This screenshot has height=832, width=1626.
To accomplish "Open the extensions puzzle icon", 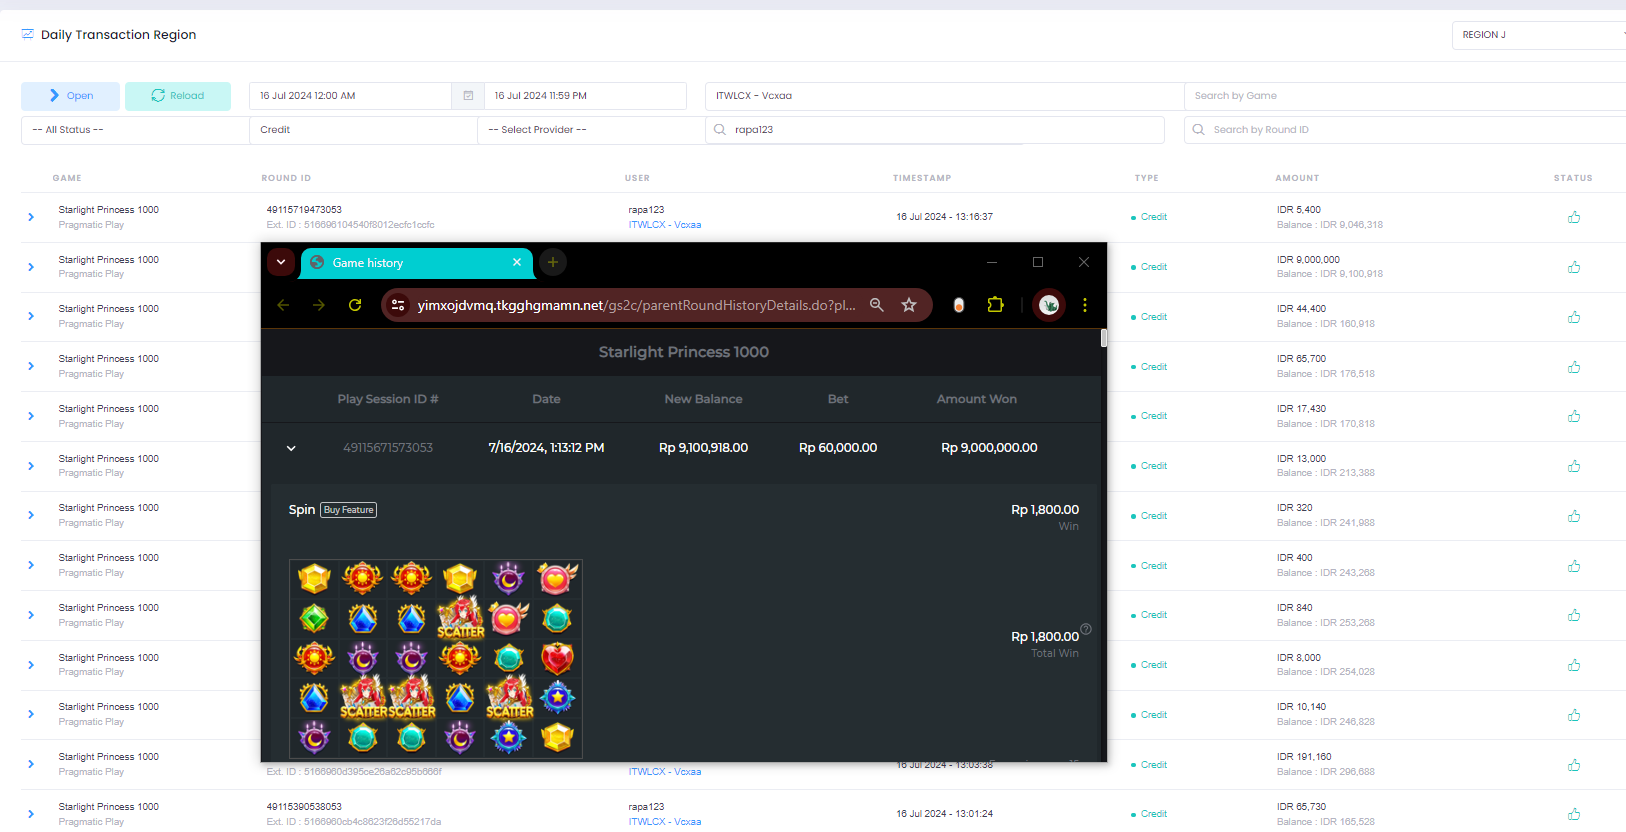I will (x=995, y=305).
